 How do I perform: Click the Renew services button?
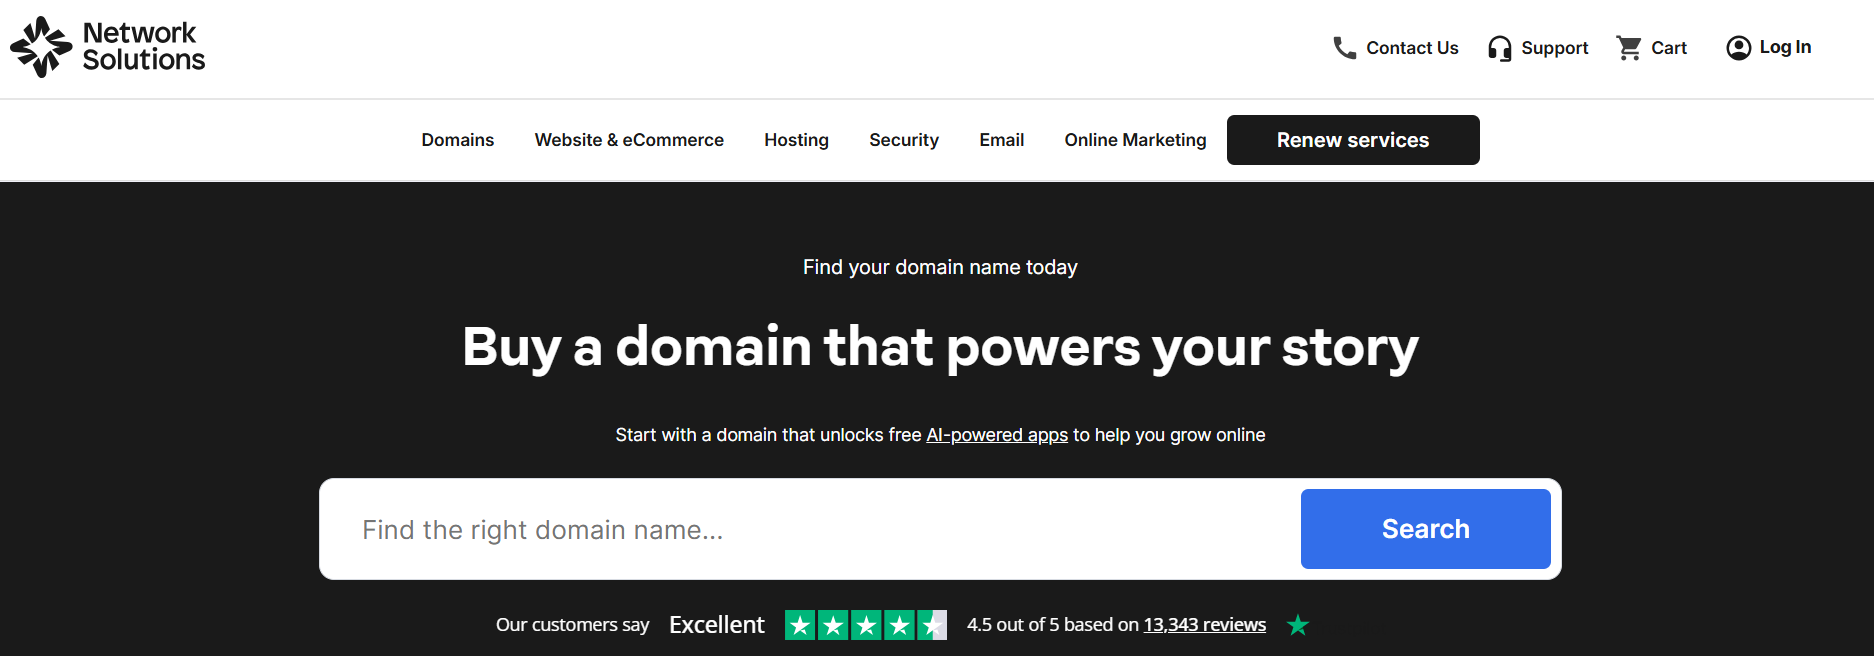pyautogui.click(x=1353, y=140)
